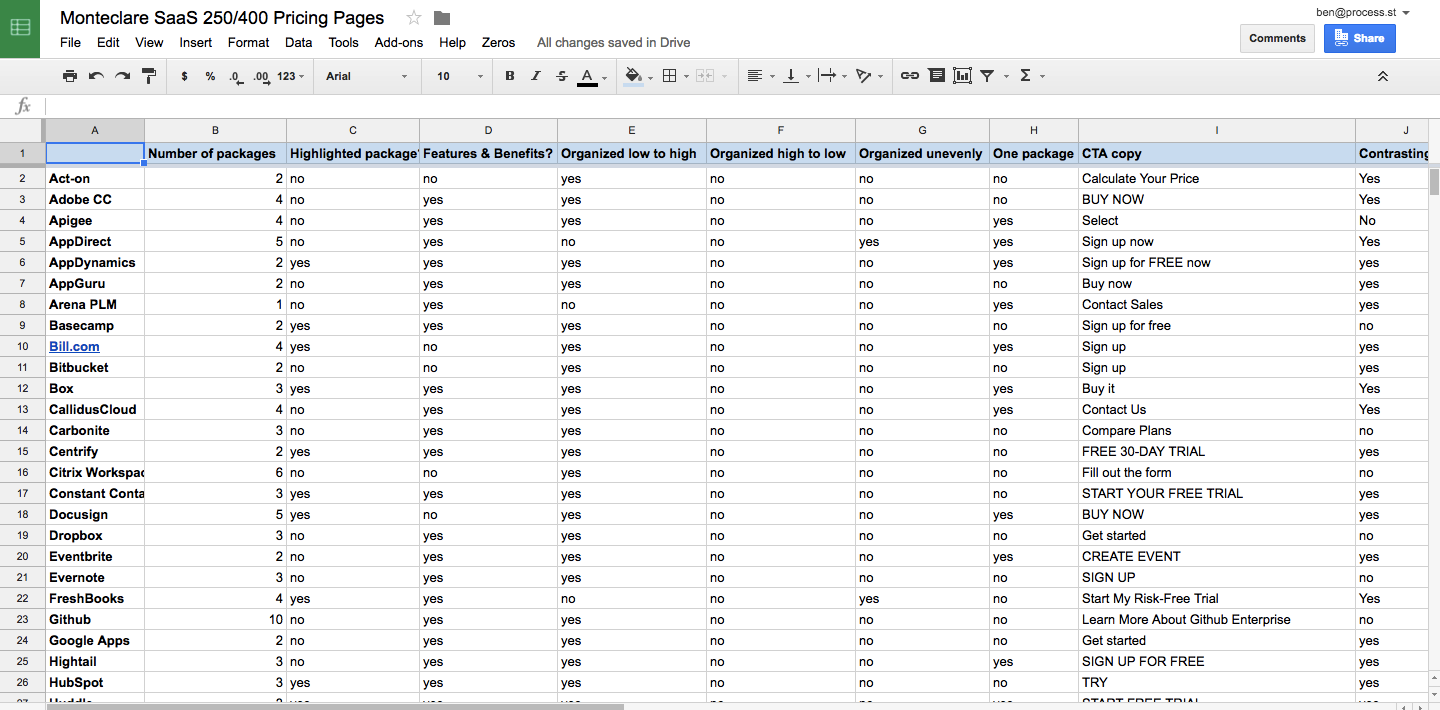Open the Edit menu
Viewport: 1440px width, 710px height.
tap(108, 43)
